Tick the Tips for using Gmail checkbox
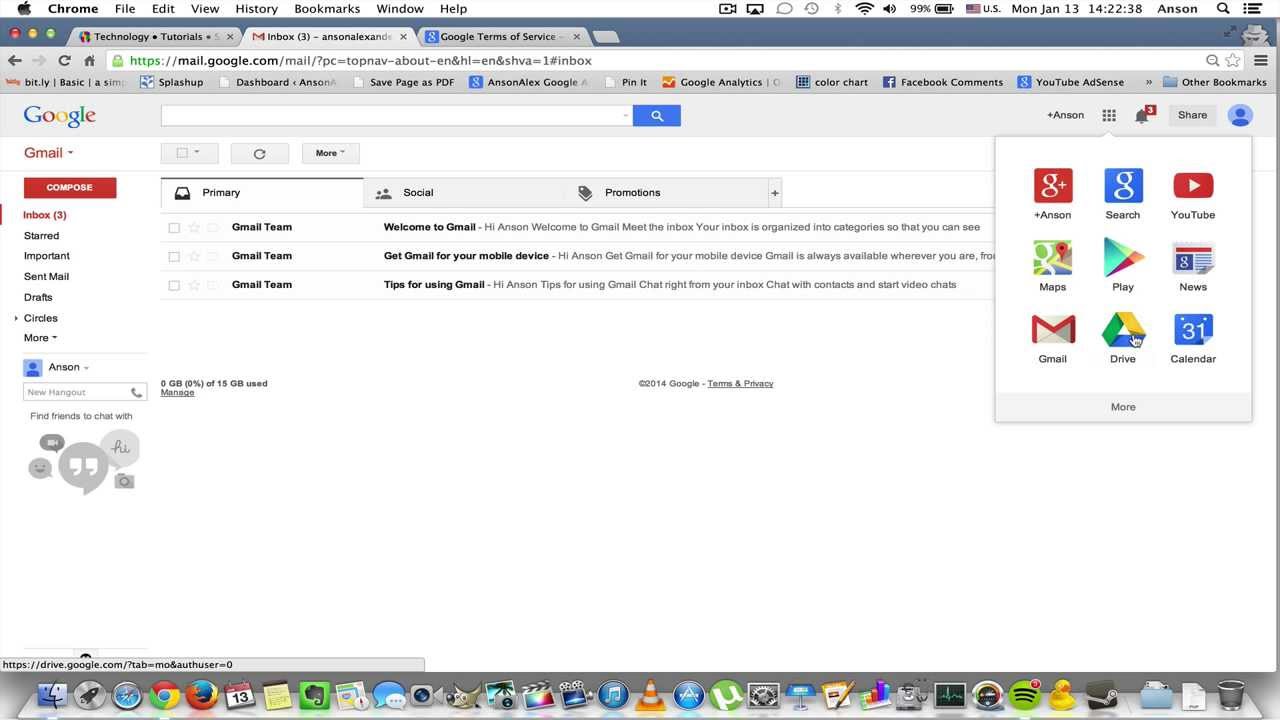The width and height of the screenshot is (1280, 720). pyautogui.click(x=174, y=285)
